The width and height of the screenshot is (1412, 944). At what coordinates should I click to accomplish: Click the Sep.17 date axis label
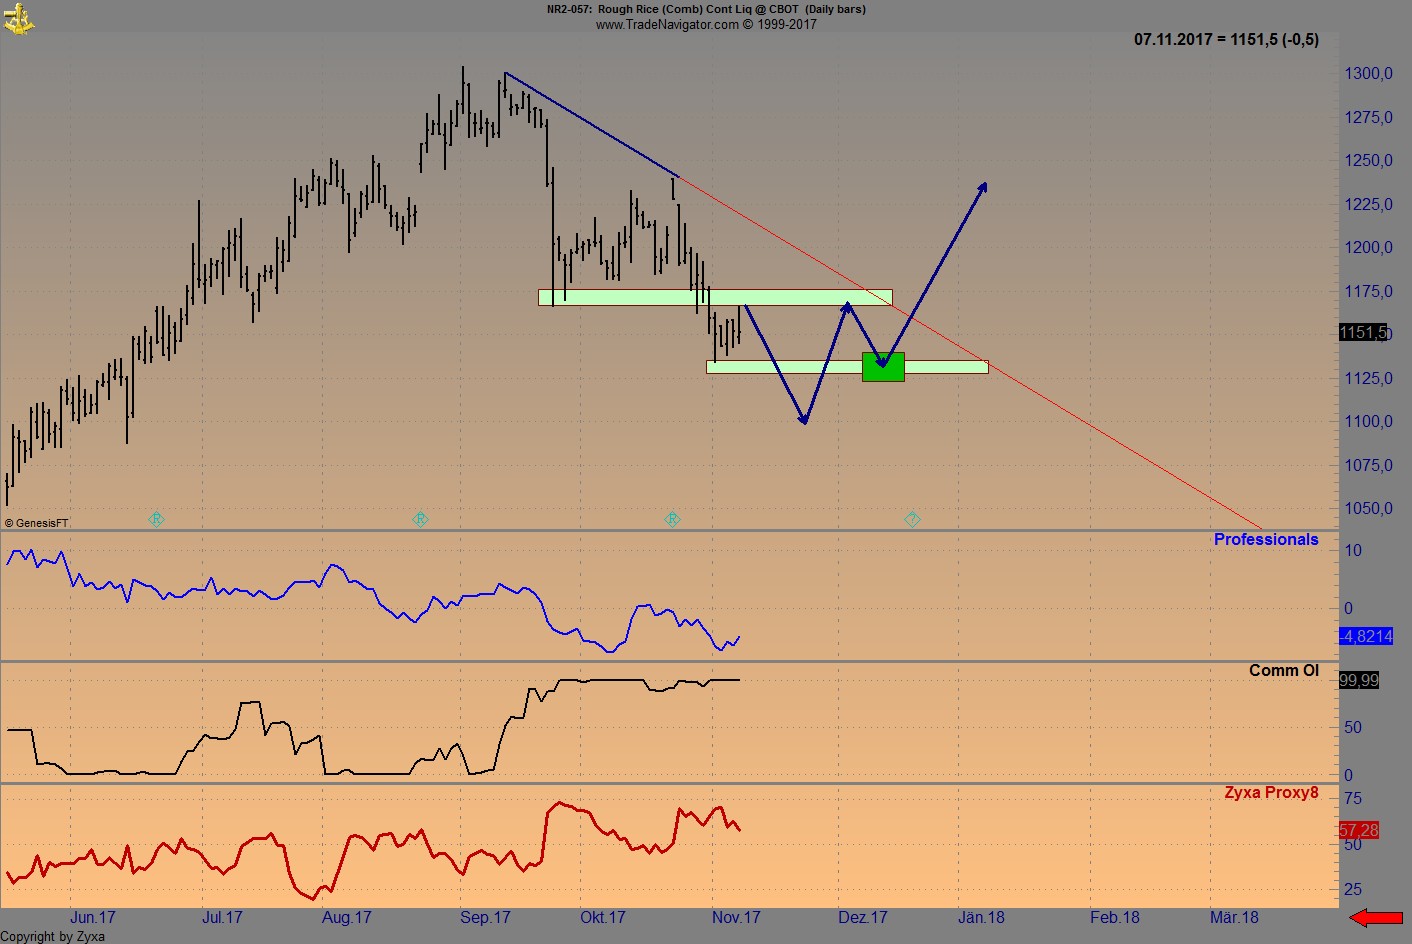pos(485,917)
